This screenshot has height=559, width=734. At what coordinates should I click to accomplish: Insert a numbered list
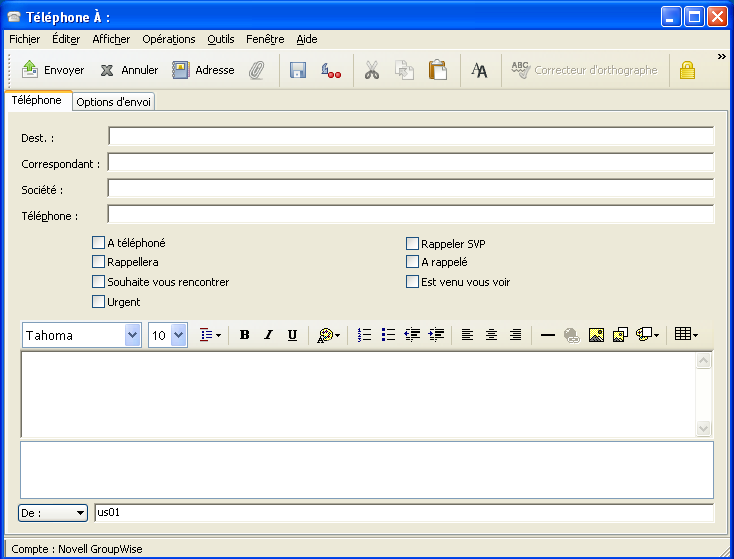click(365, 335)
